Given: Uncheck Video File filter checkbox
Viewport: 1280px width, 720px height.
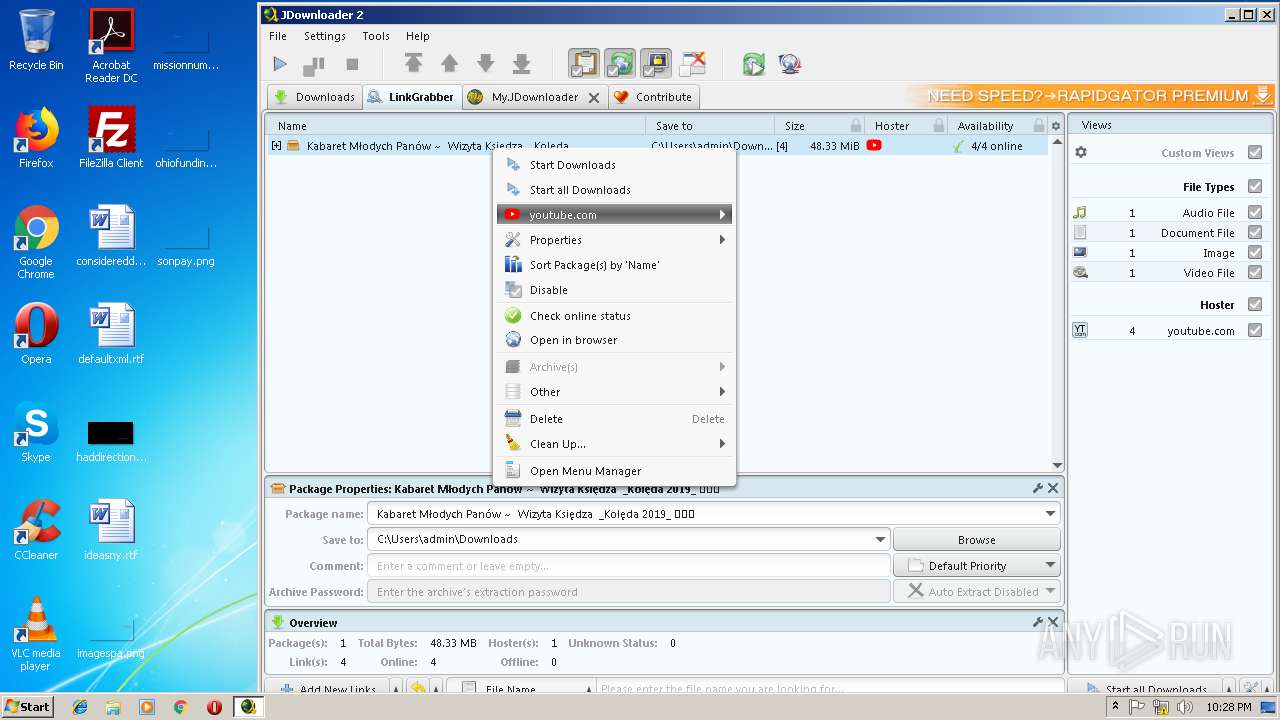Looking at the screenshot, I should point(1255,273).
